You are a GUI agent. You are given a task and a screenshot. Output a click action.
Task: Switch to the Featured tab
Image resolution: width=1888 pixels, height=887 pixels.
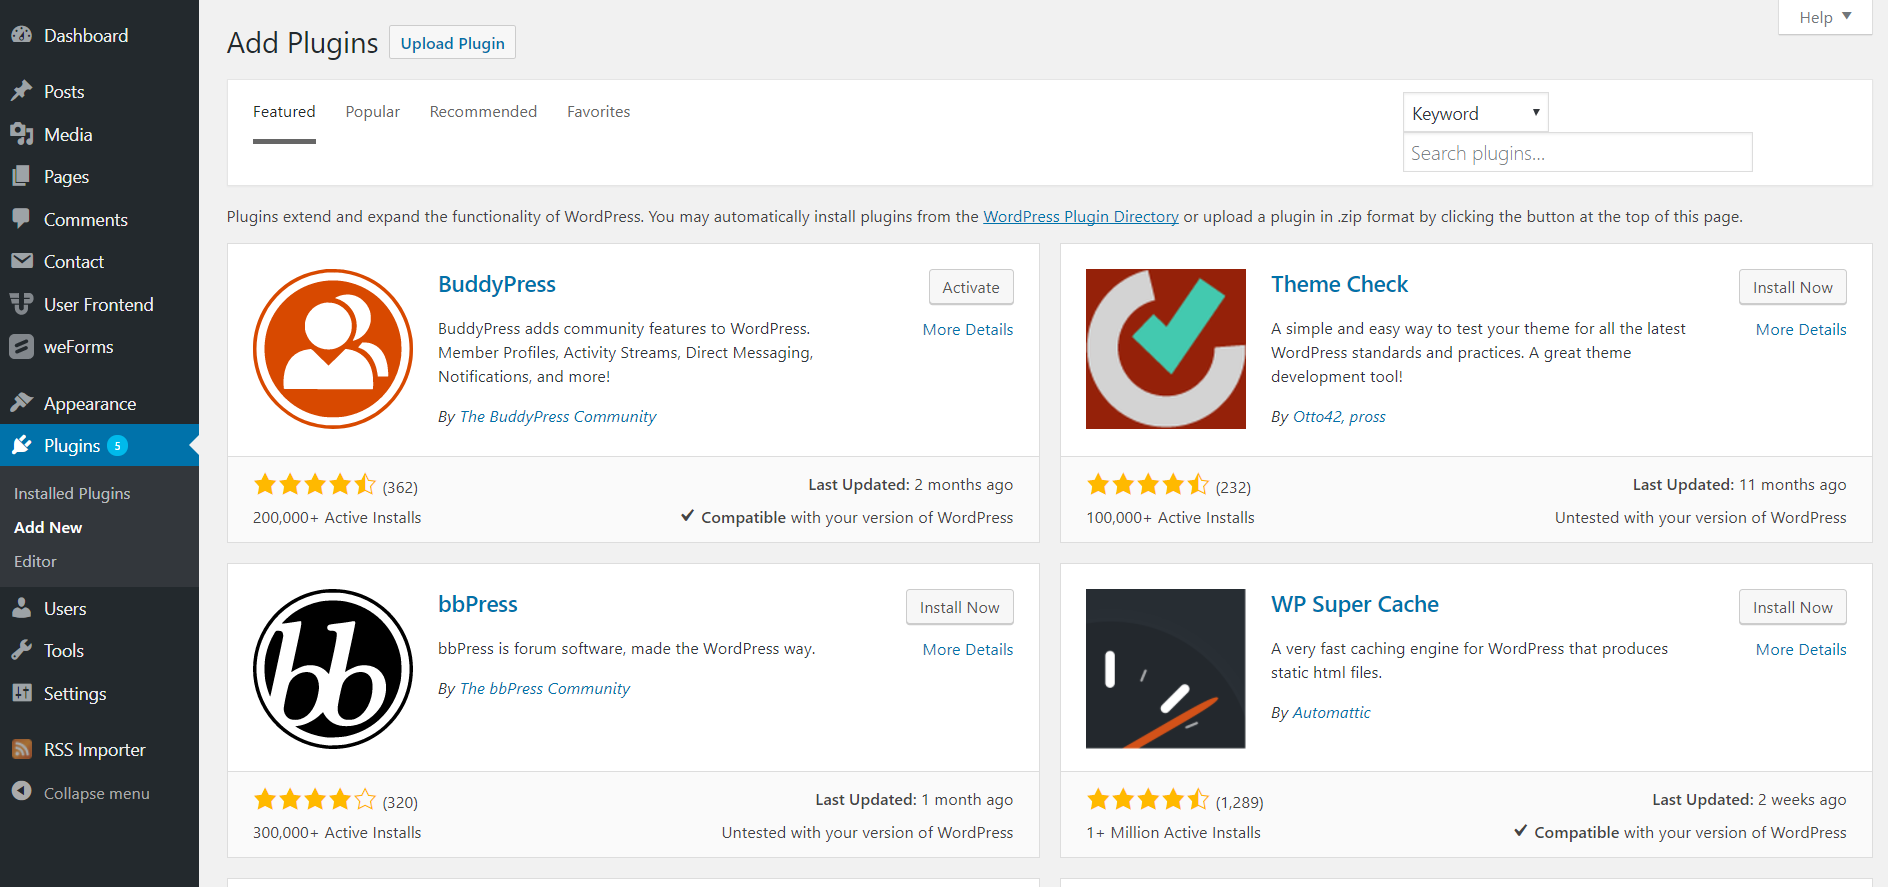[284, 112]
